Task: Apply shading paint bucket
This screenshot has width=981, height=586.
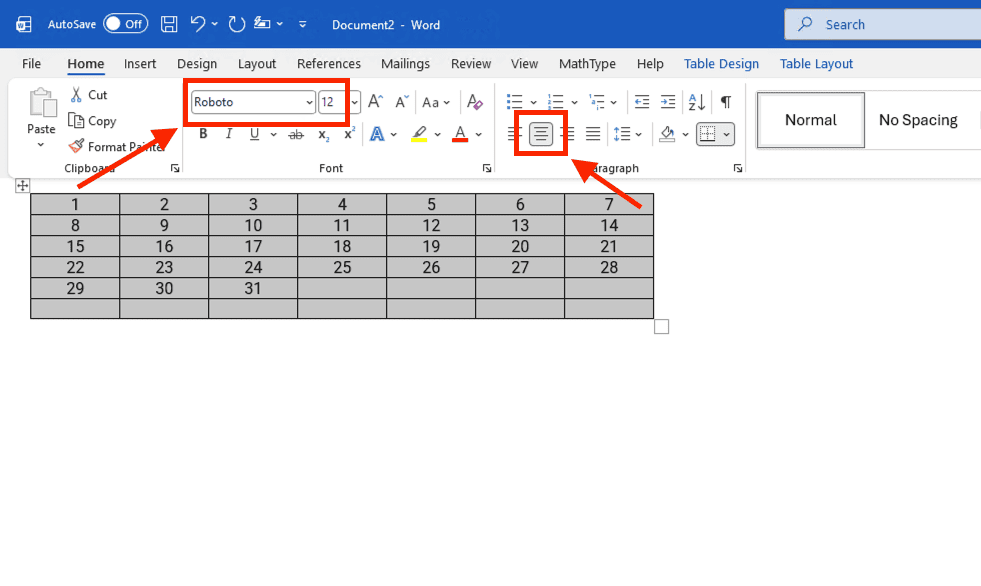Action: 667,134
